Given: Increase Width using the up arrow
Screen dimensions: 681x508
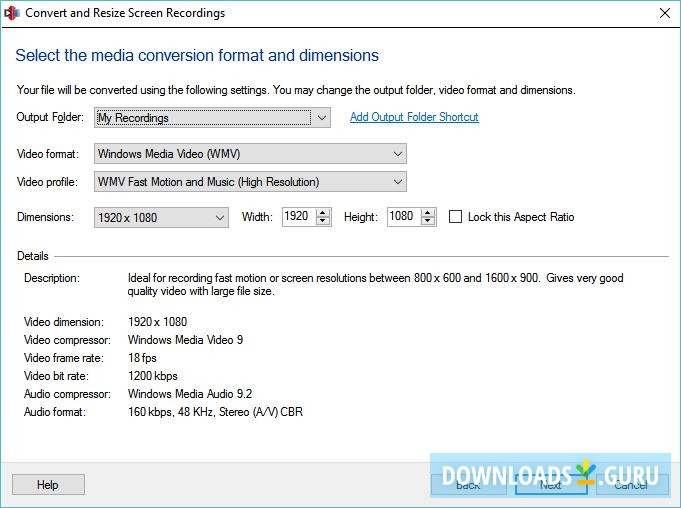Looking at the screenshot, I should 323,212.
